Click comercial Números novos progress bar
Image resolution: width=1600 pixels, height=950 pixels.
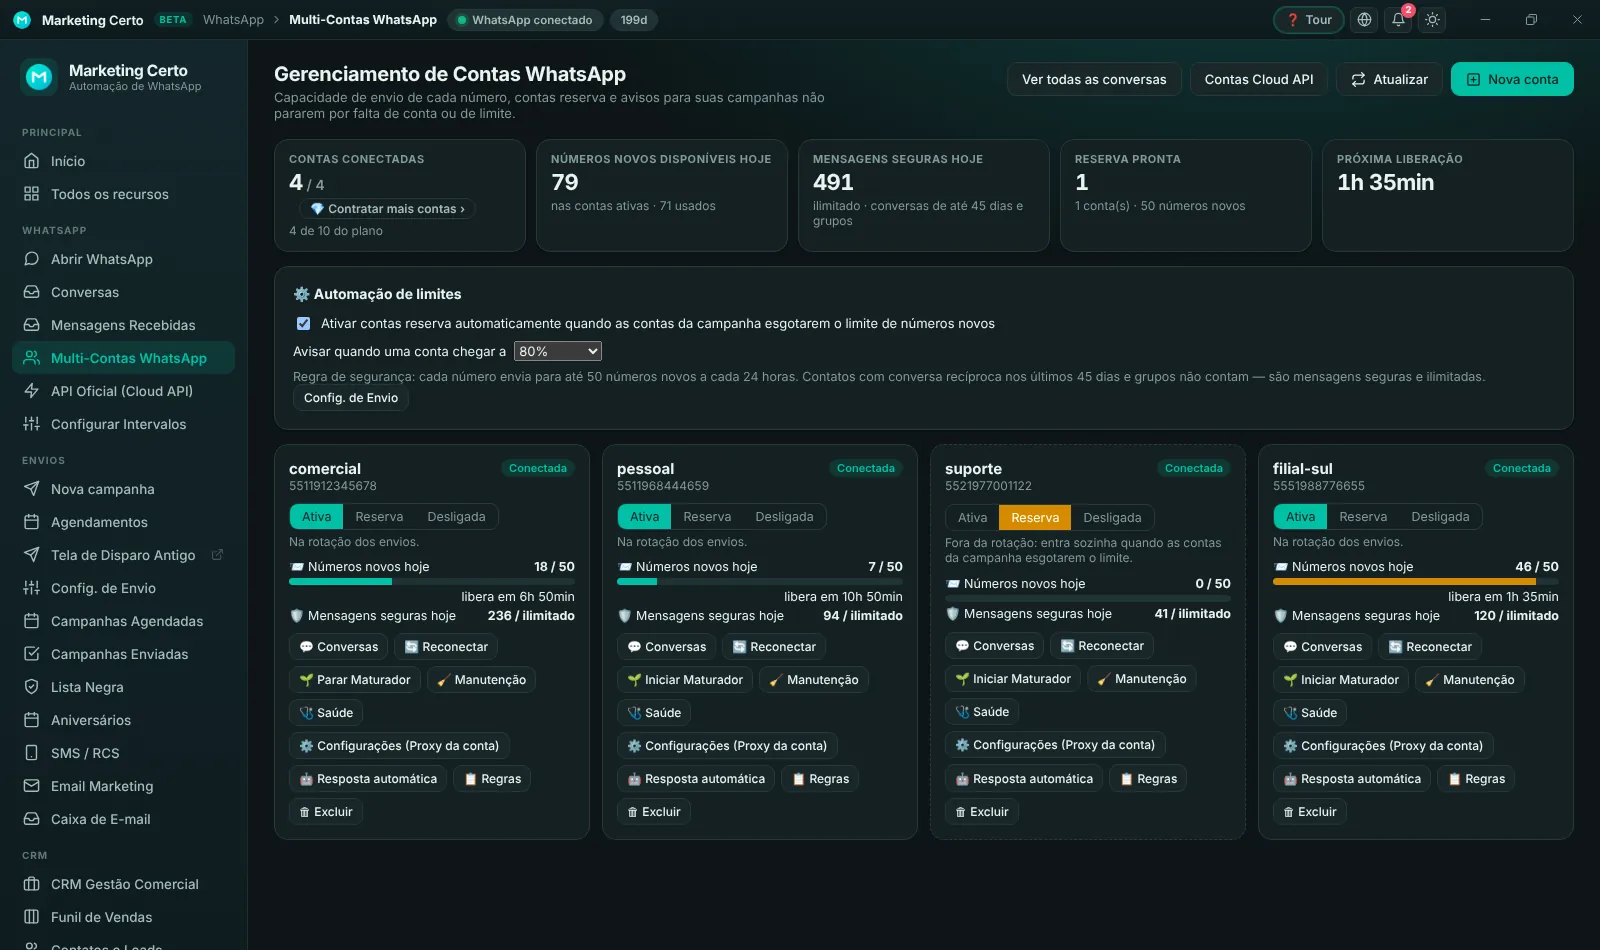tap(431, 581)
